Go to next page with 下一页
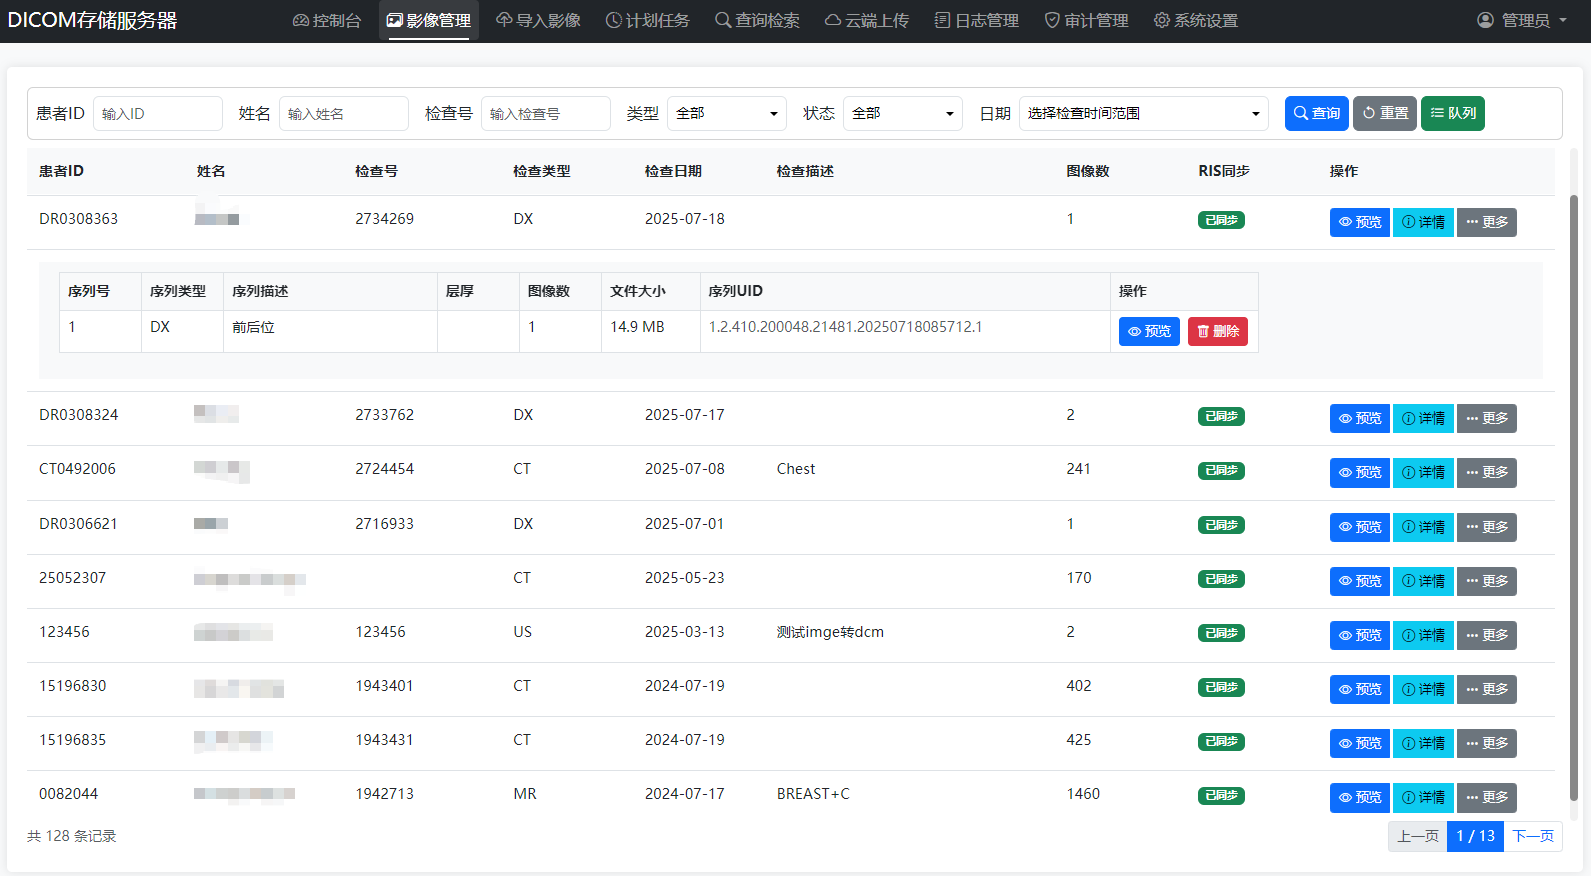The width and height of the screenshot is (1591, 876). 1532,836
